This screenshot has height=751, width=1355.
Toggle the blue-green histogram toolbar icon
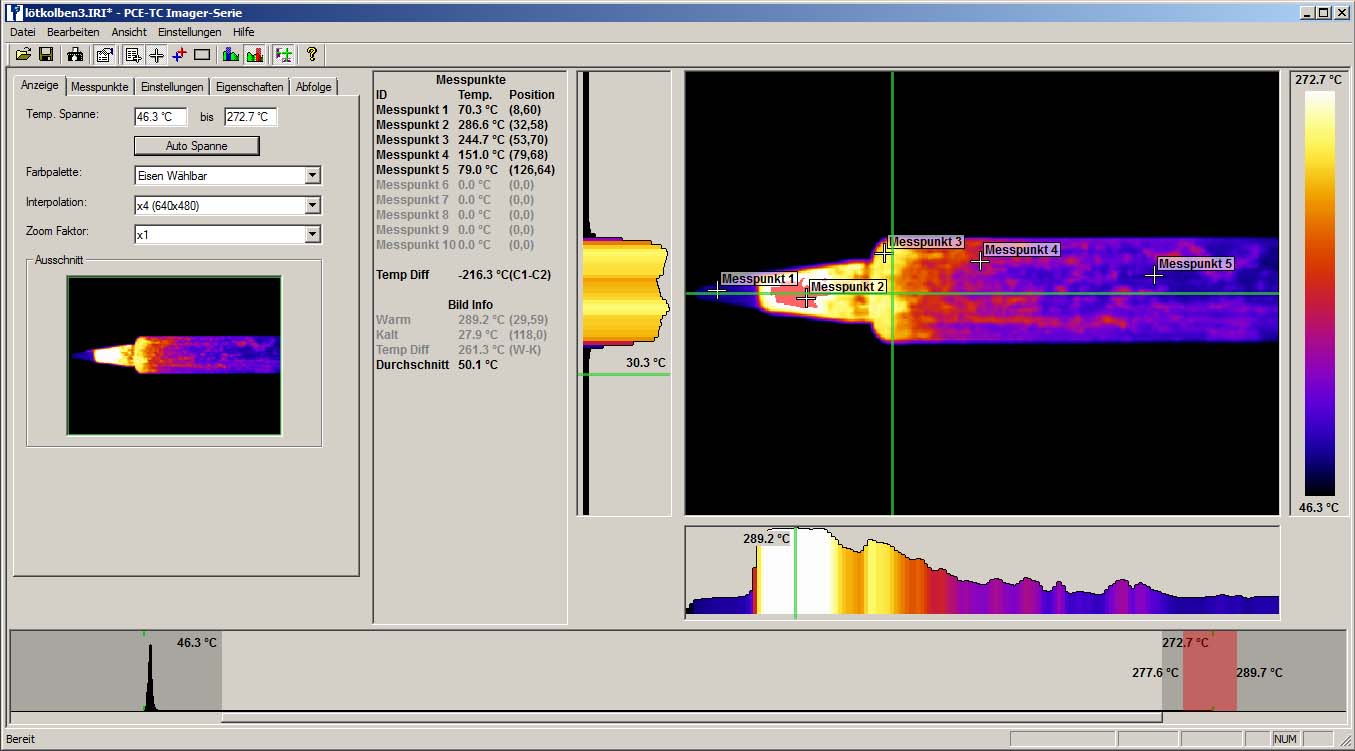pos(231,54)
